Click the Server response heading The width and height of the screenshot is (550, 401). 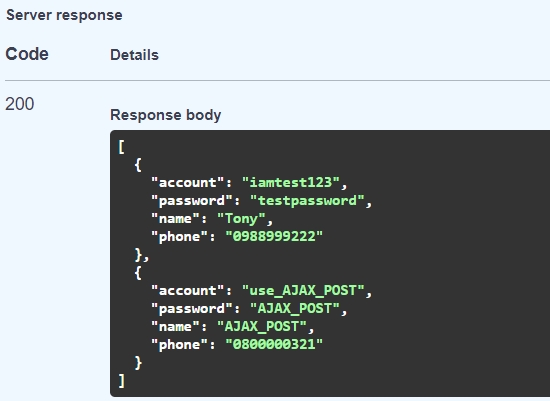(64, 15)
